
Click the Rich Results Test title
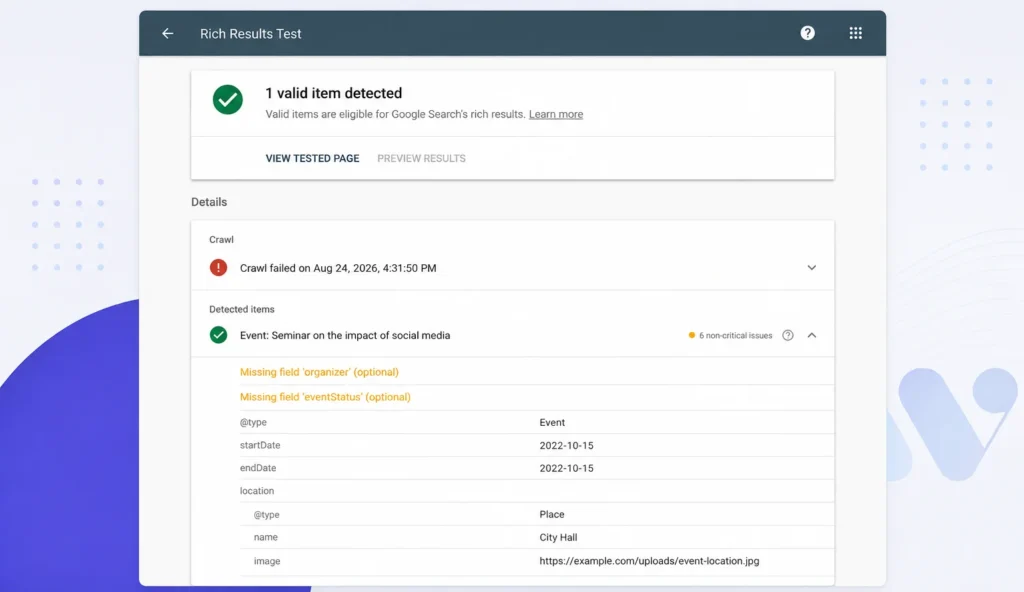pyautogui.click(x=250, y=33)
